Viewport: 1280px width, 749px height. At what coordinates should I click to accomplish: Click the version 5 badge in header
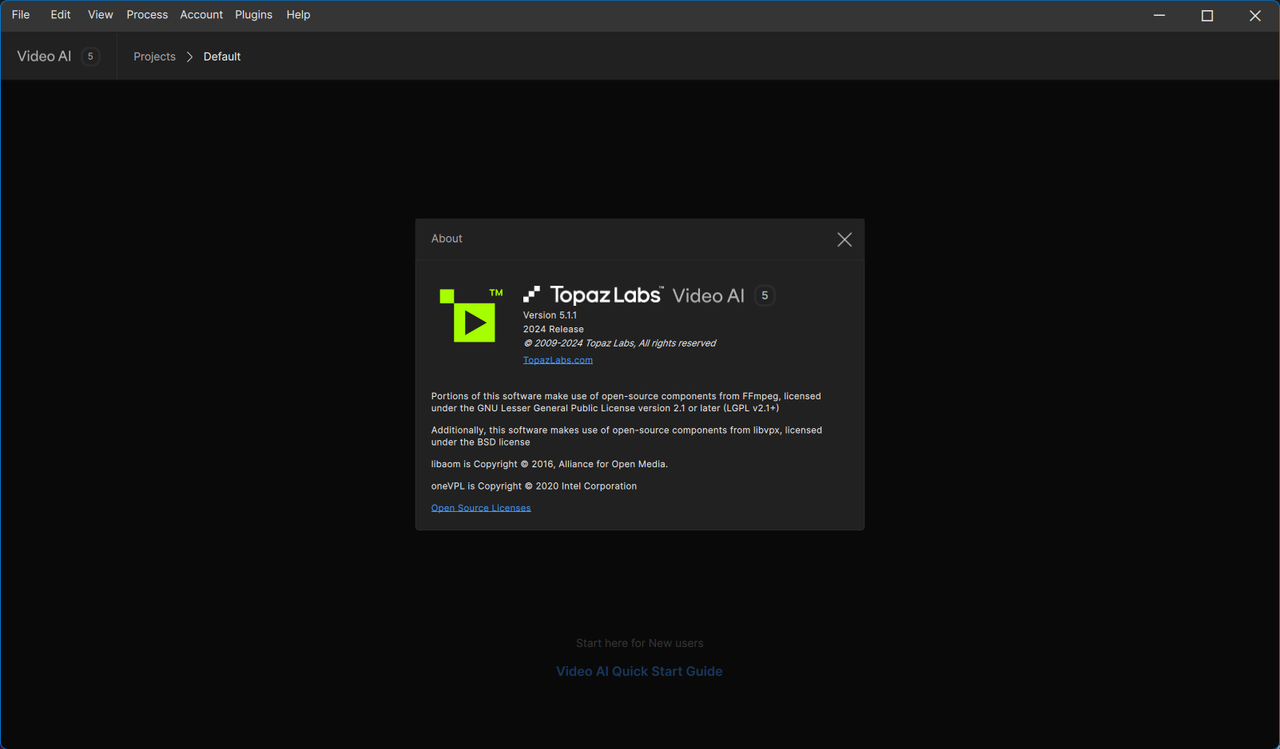pos(90,57)
